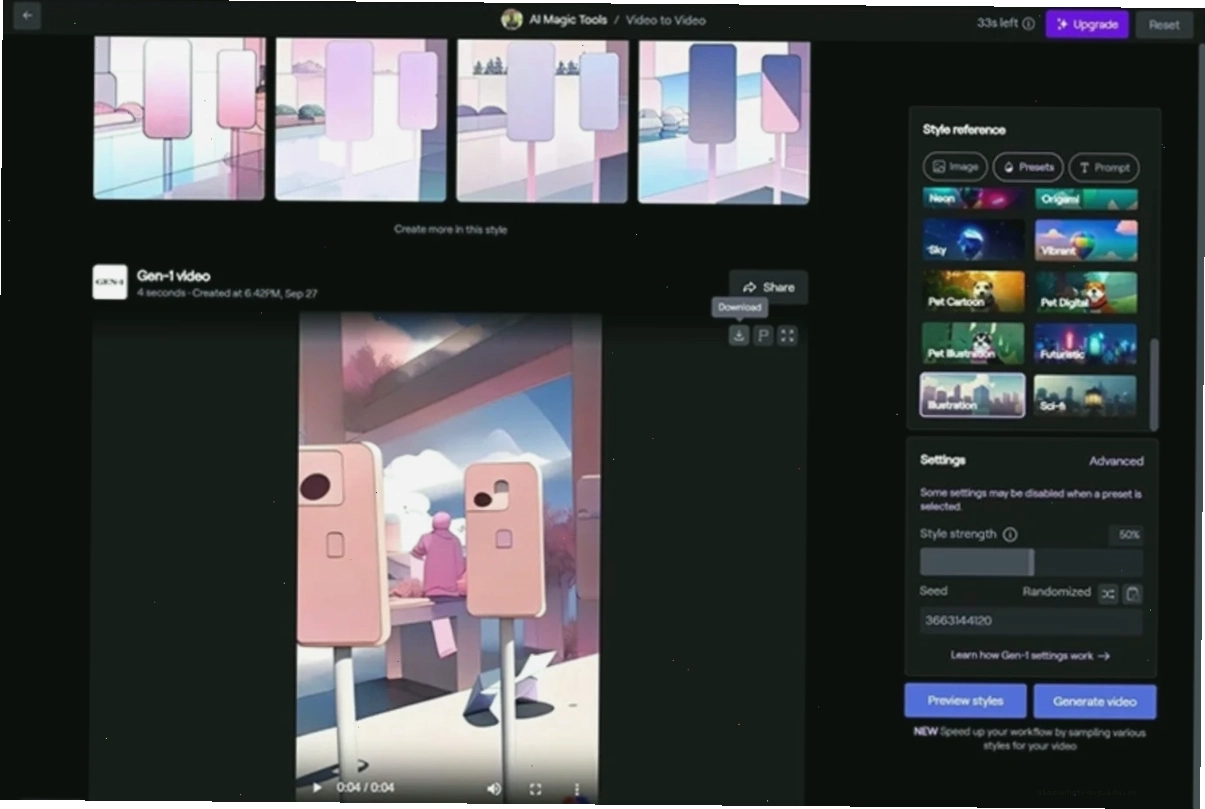Viewport: 1205px width, 809px height.
Task: Switch to Image style reference tab
Action: [955, 167]
